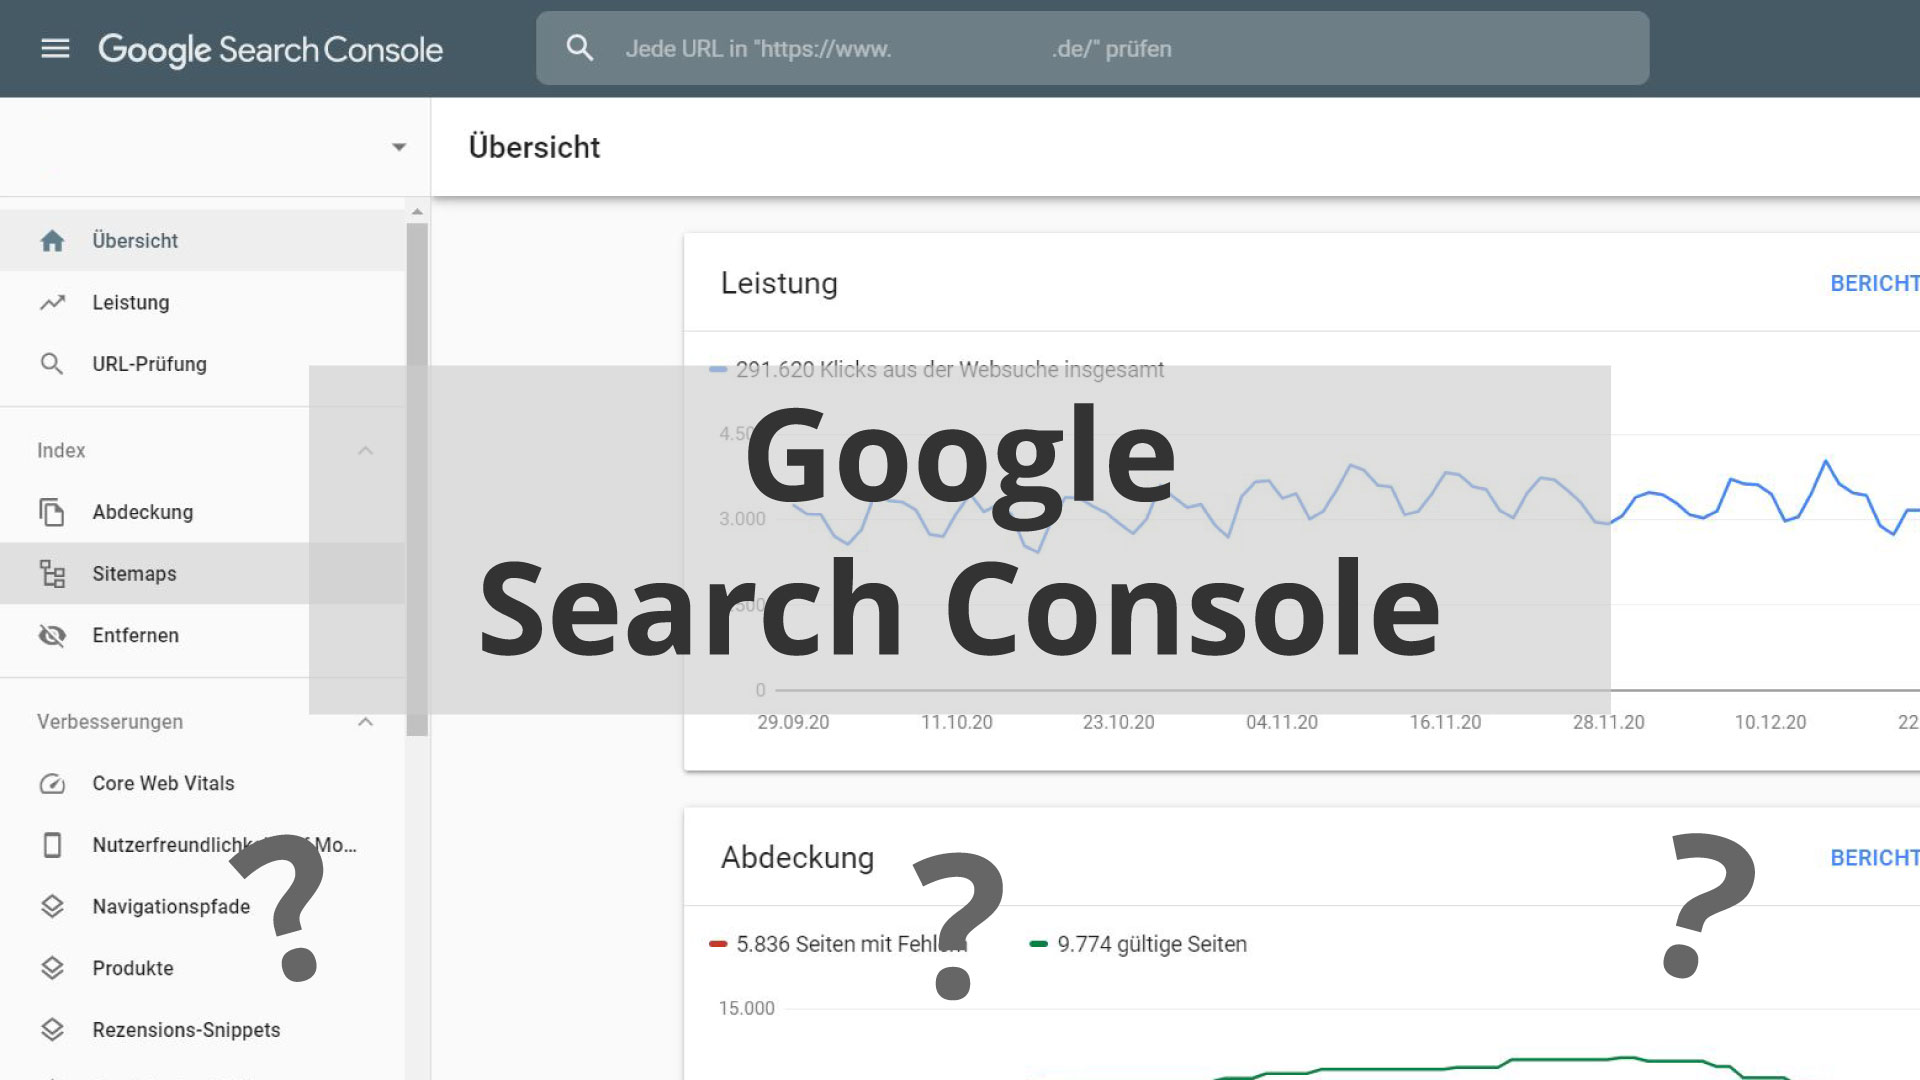The width and height of the screenshot is (1920, 1080).
Task: Click the 5.836 Seiten mit Fehlern legend
Action: coord(838,944)
